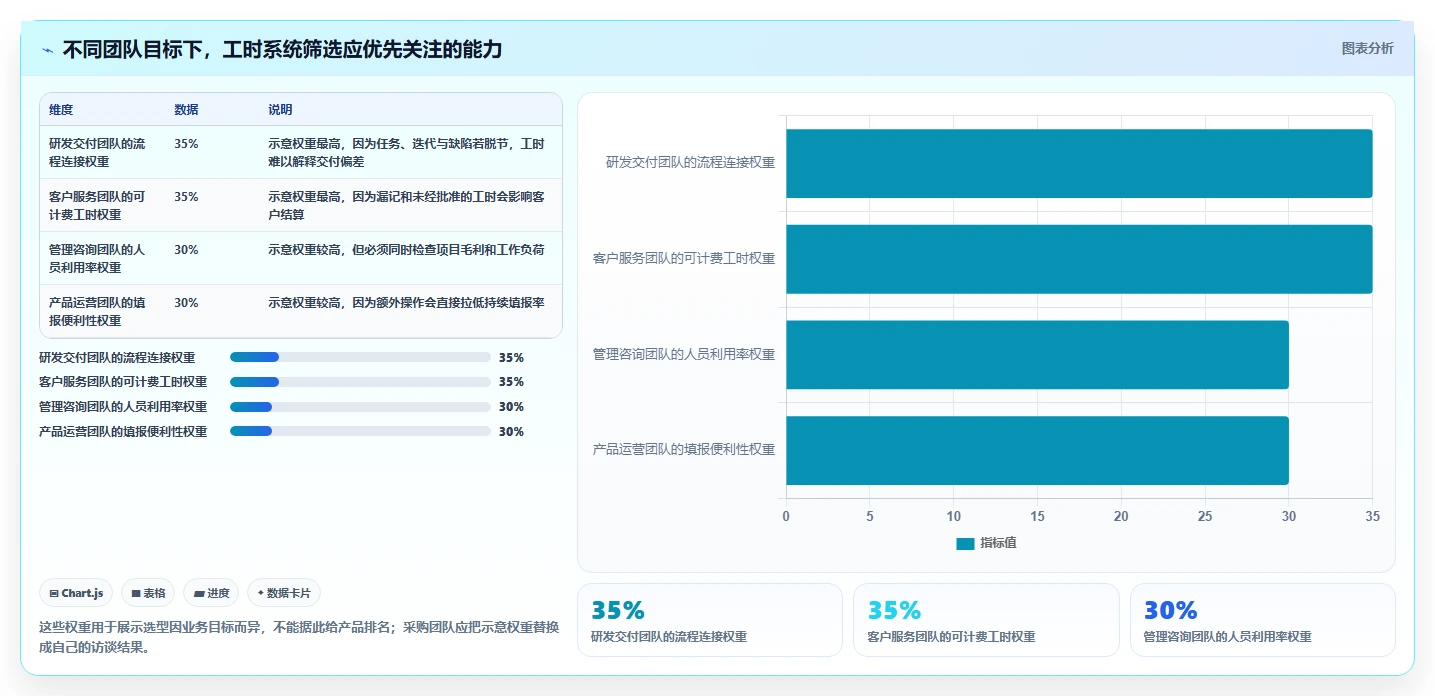Click the lightning icon beside the page title

47,49
